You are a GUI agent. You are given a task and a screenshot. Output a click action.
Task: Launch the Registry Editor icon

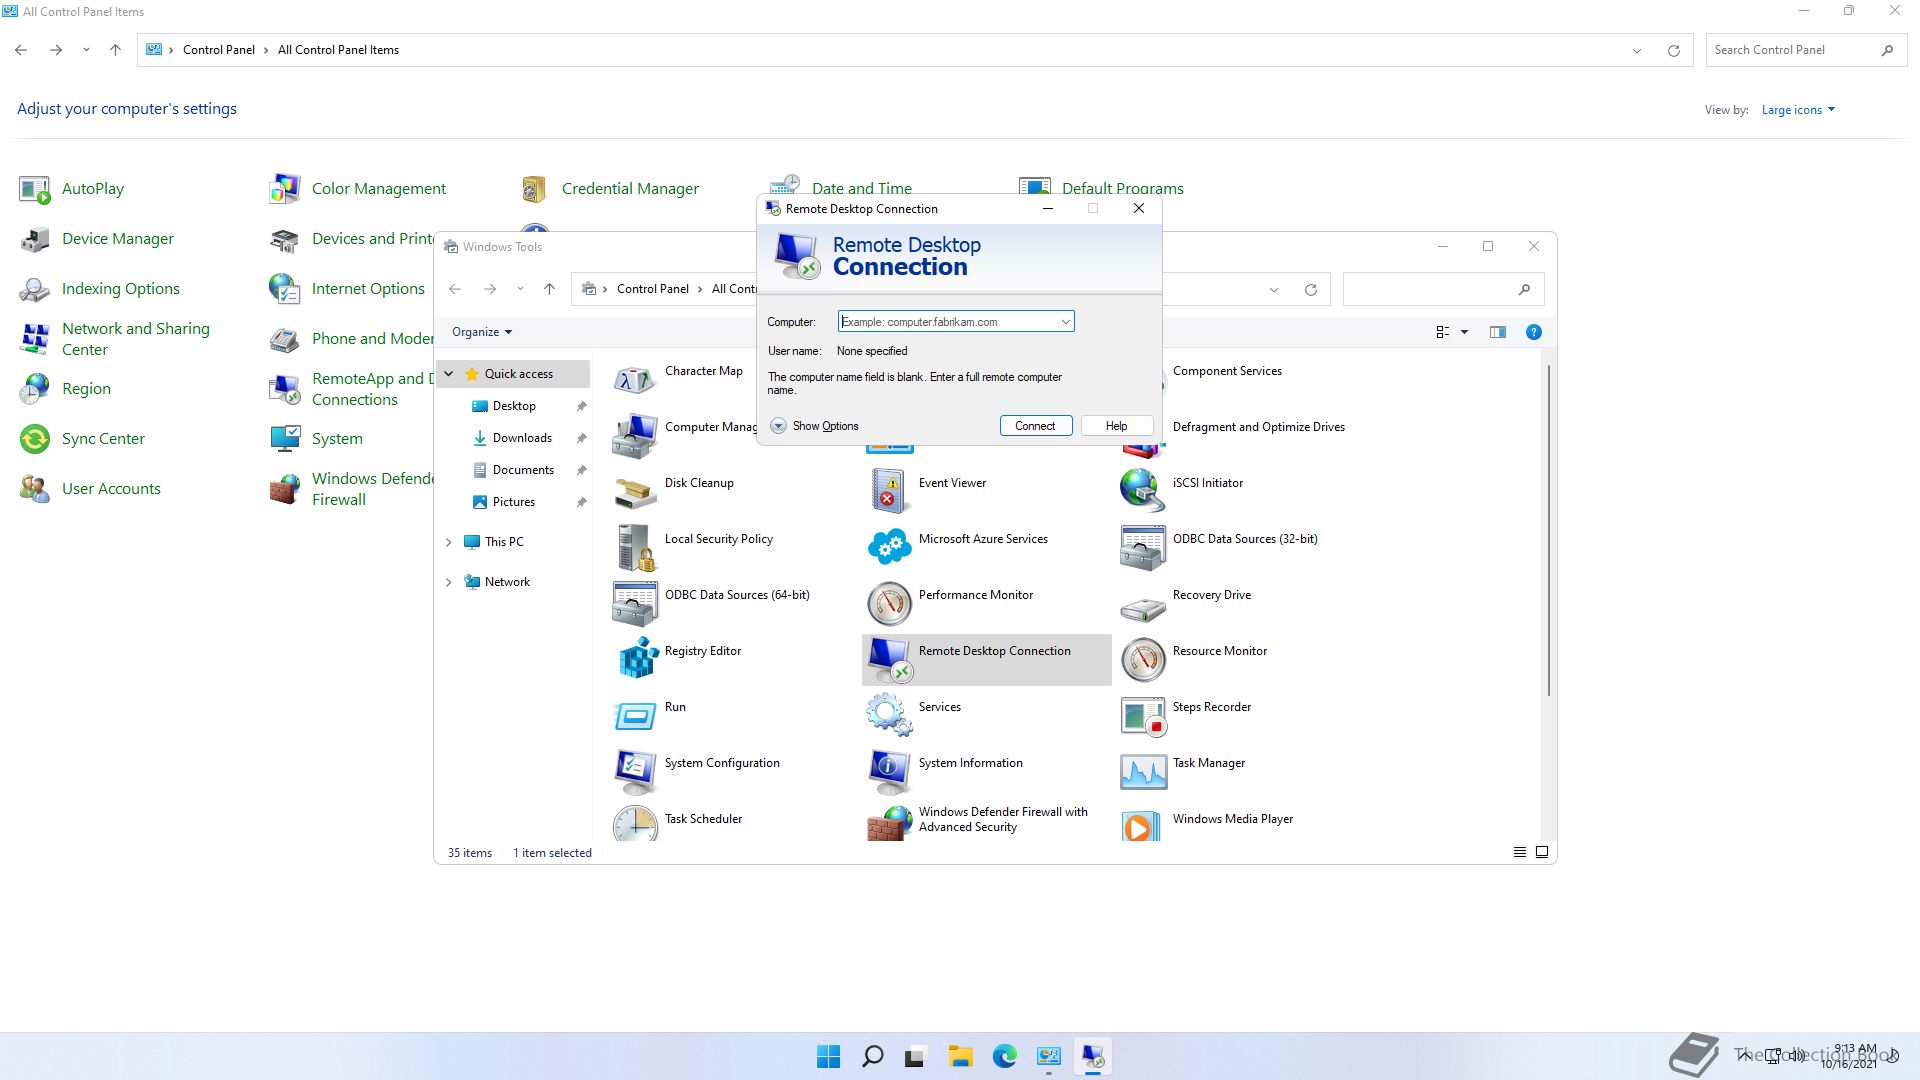[x=636, y=659]
